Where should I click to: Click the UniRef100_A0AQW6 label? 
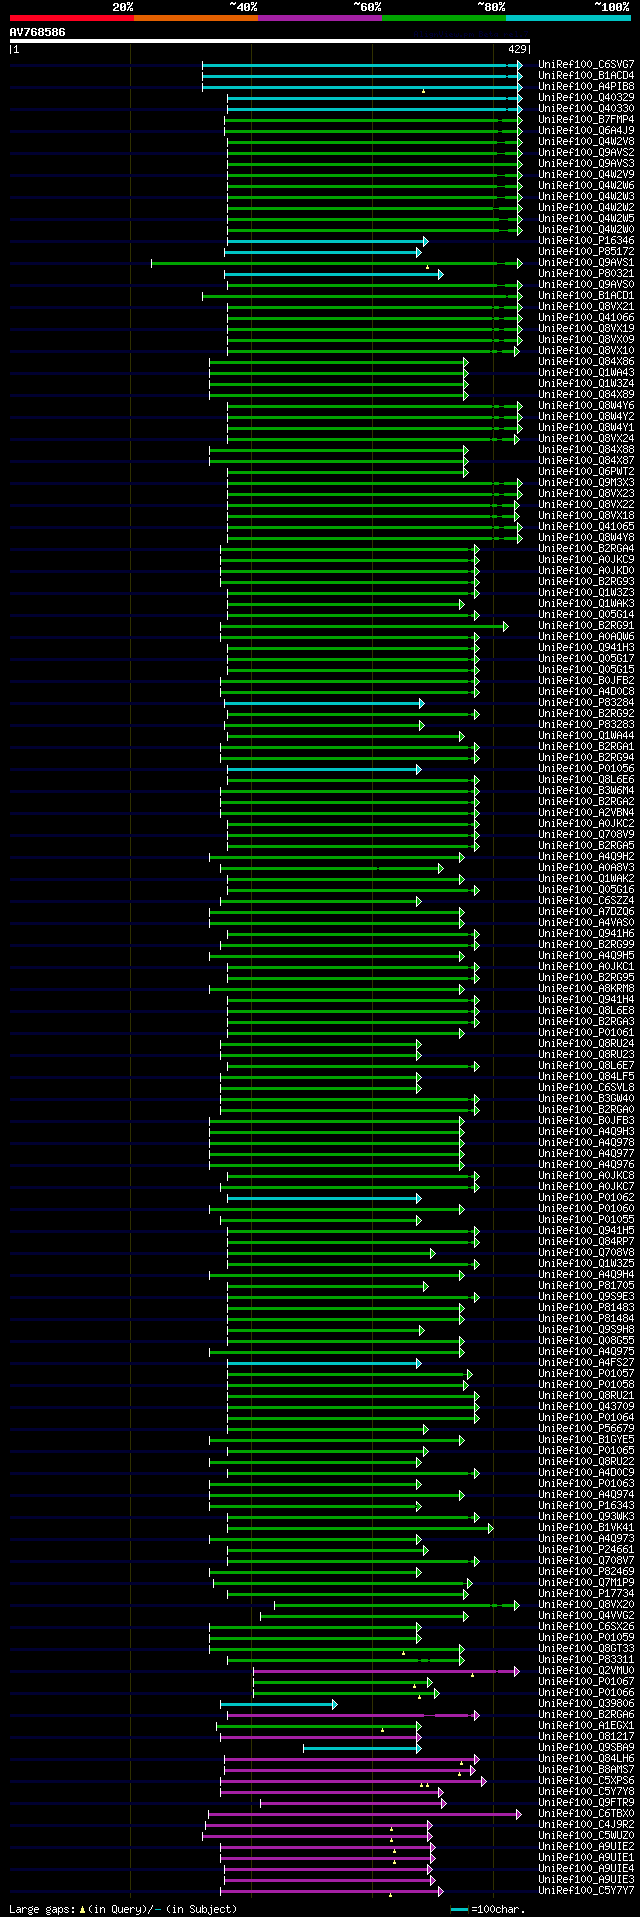click(x=586, y=636)
